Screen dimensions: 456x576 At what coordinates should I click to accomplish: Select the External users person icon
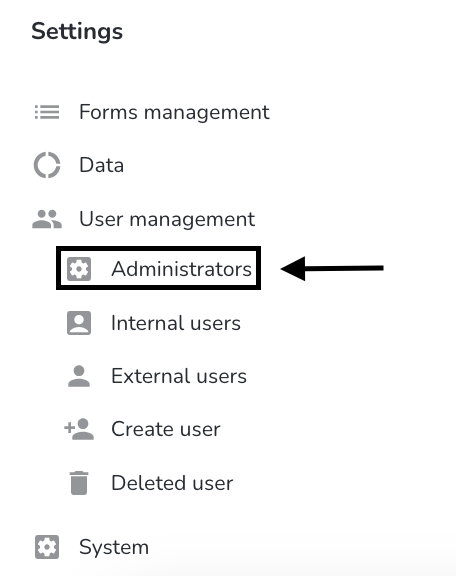click(x=79, y=376)
